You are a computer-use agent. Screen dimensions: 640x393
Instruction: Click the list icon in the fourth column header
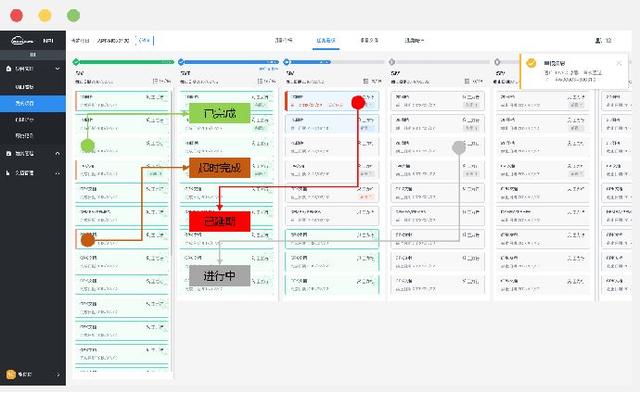[x=467, y=81]
